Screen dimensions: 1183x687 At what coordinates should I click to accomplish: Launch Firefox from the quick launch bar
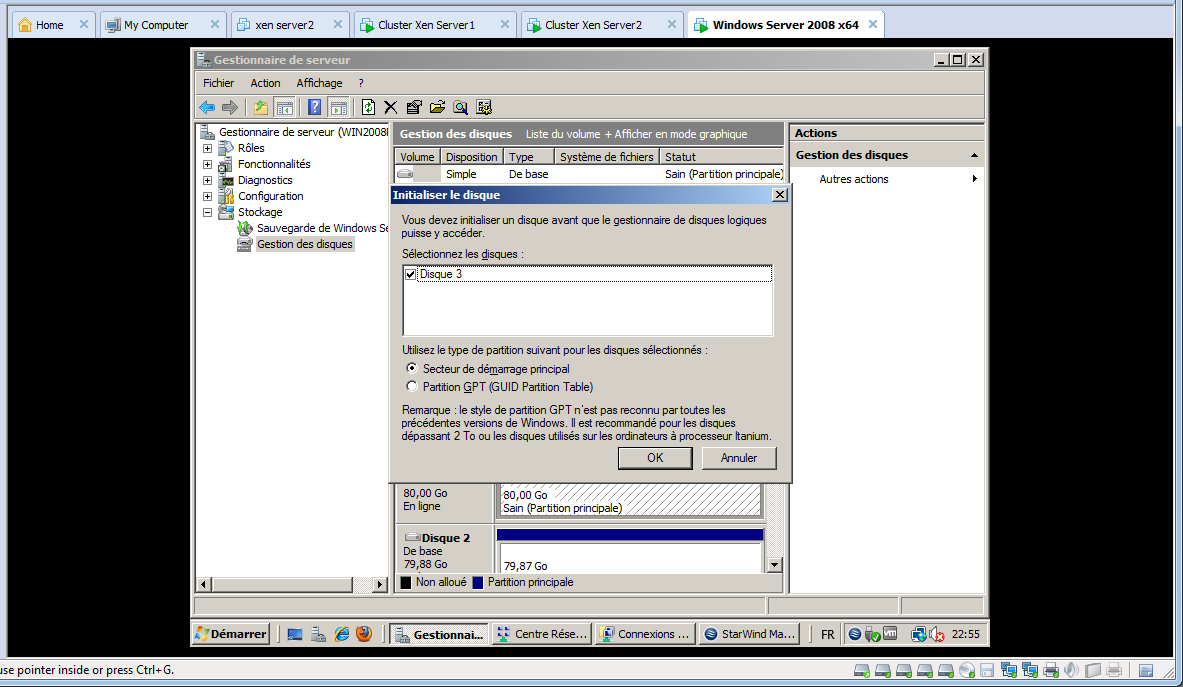tap(364, 634)
